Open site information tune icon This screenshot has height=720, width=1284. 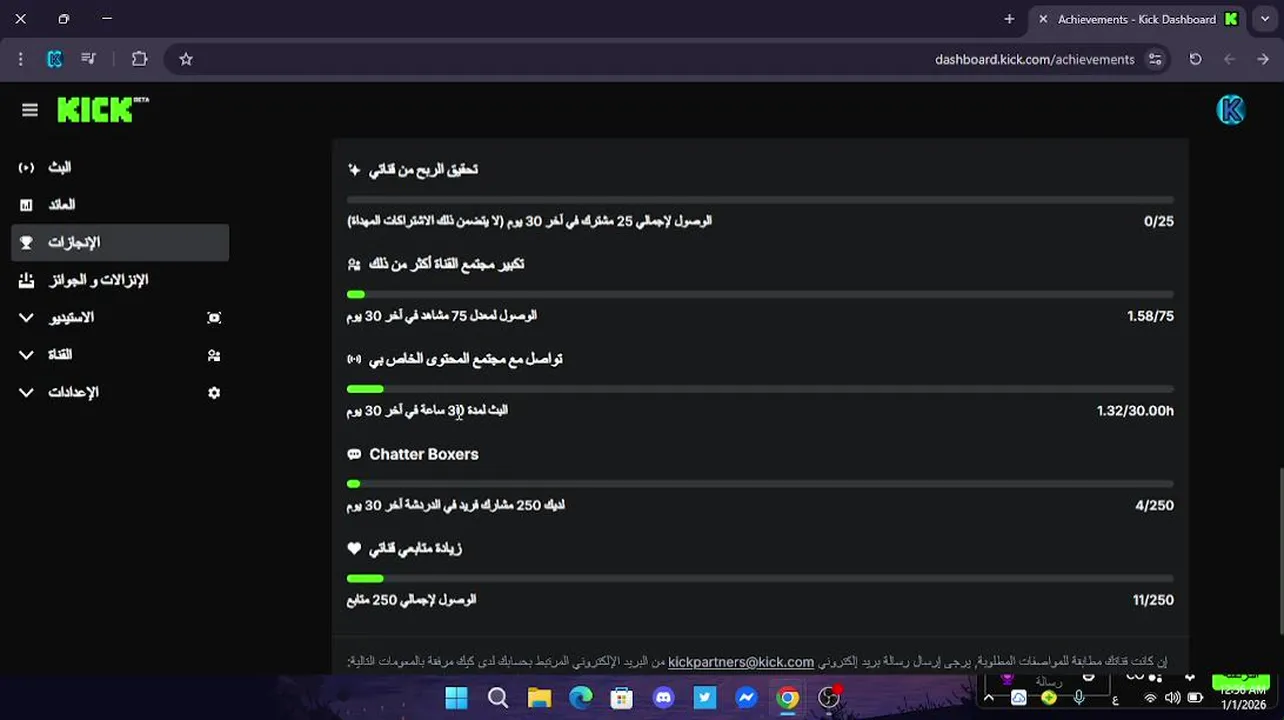click(1155, 59)
